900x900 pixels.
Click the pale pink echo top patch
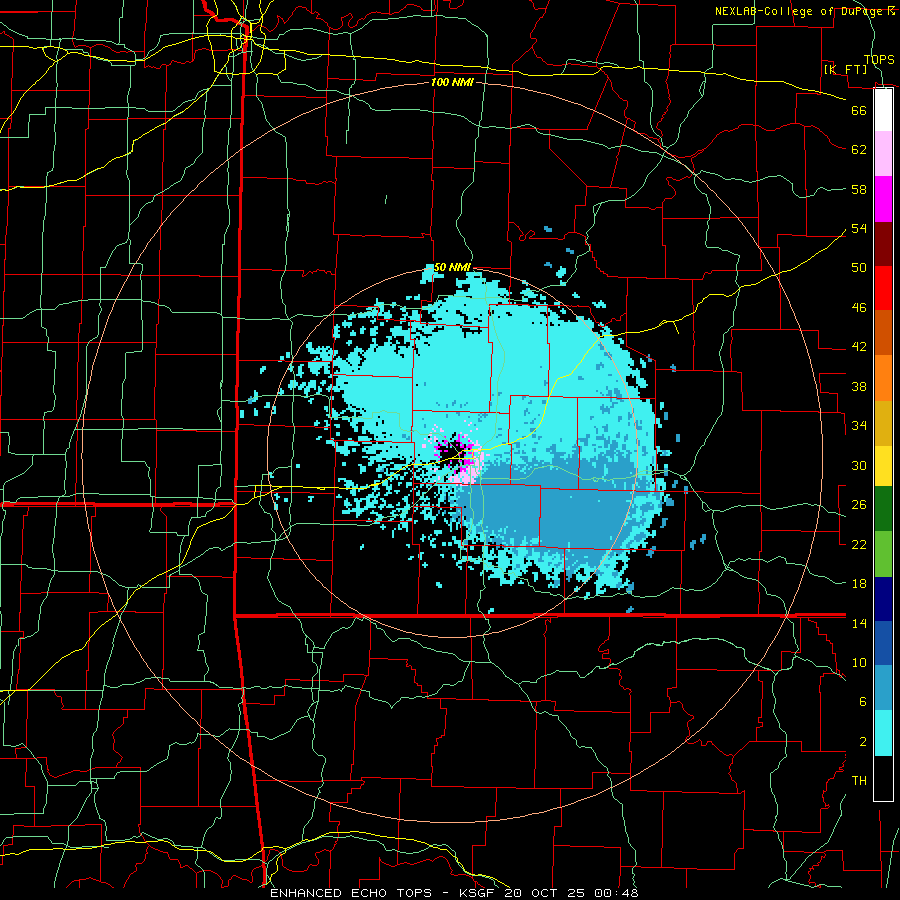(466, 476)
